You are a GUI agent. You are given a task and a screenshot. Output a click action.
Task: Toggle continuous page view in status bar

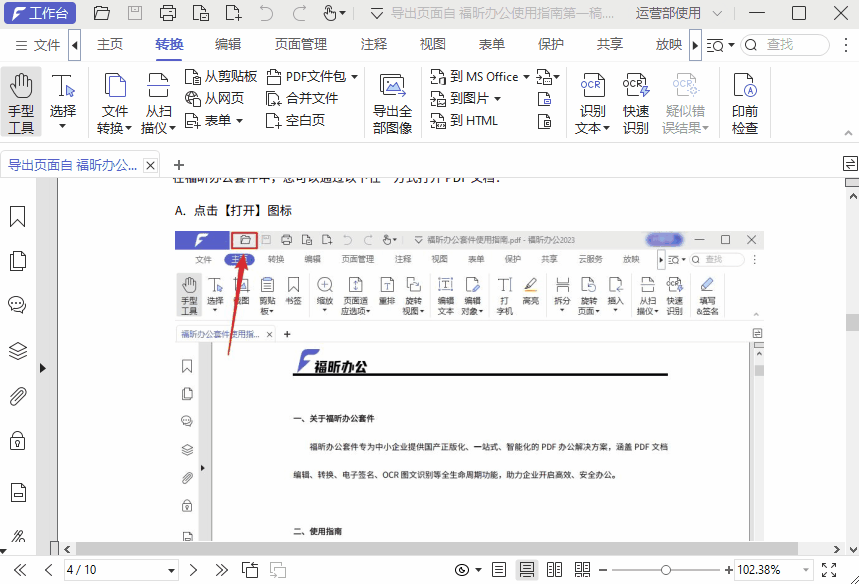(x=527, y=570)
